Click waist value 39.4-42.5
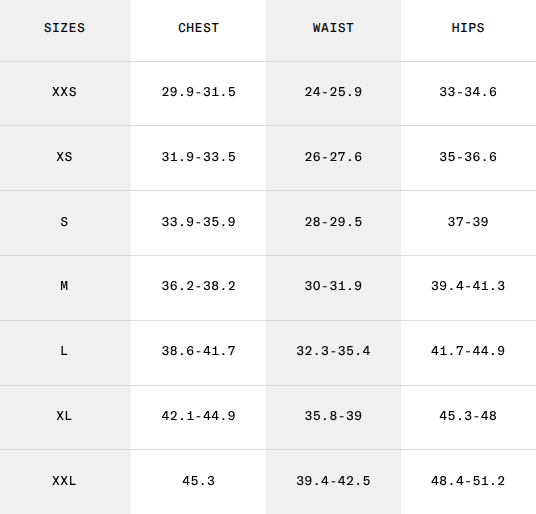This screenshot has width=536, height=514. click(x=333, y=481)
